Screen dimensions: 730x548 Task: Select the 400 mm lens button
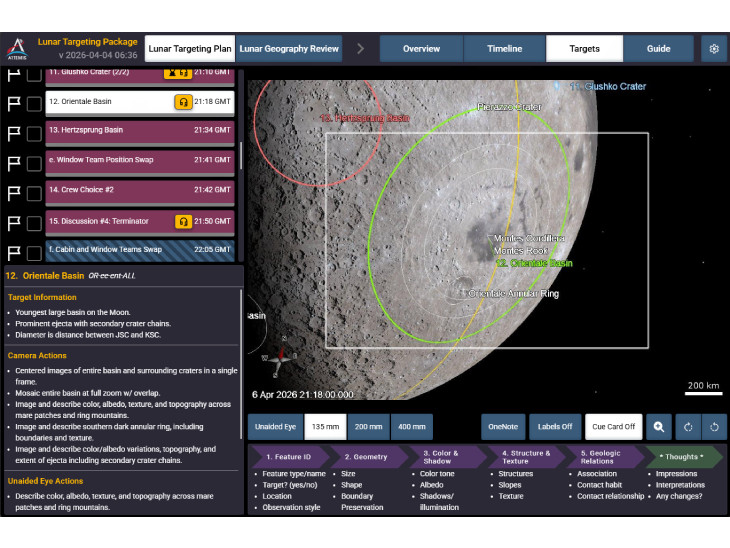coord(411,427)
